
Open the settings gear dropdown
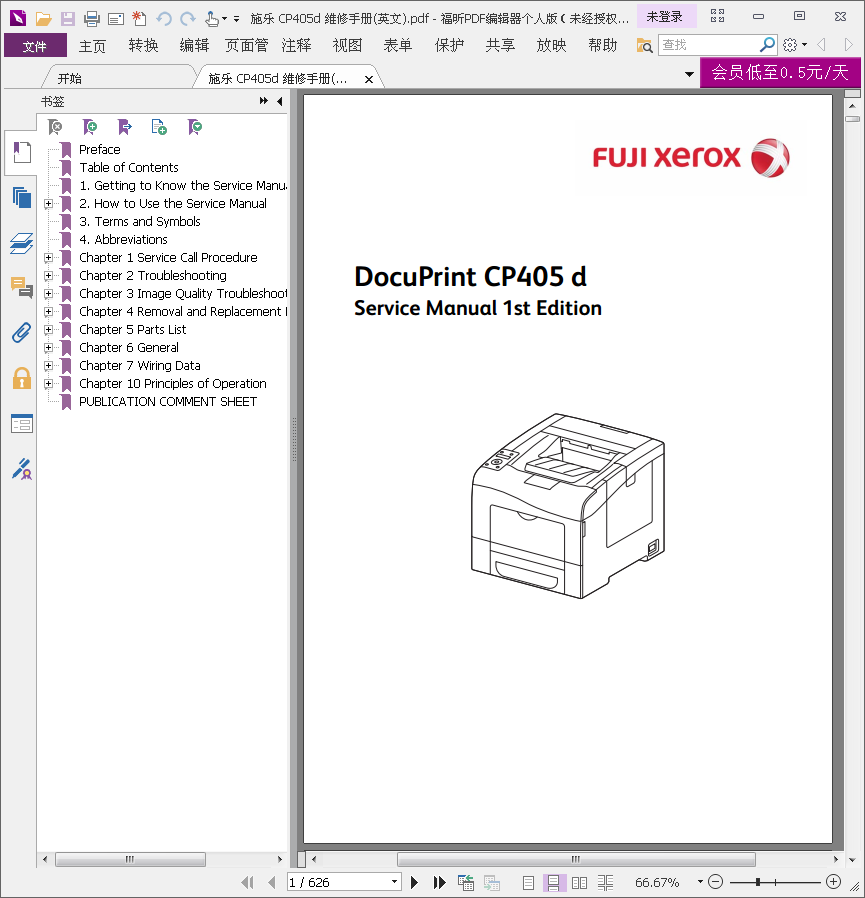795,45
